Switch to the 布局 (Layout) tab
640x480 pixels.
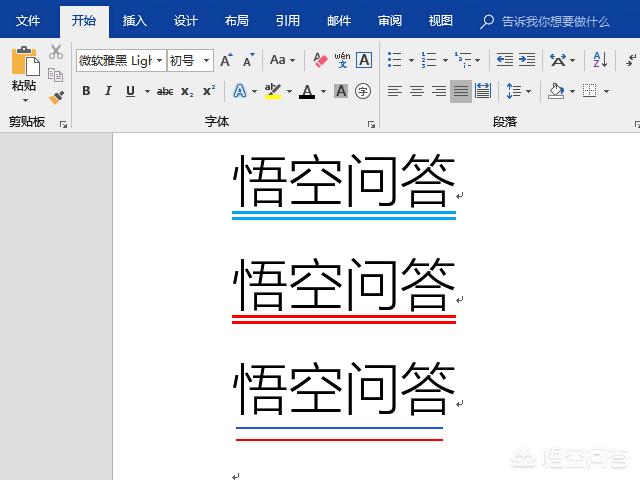(236, 20)
